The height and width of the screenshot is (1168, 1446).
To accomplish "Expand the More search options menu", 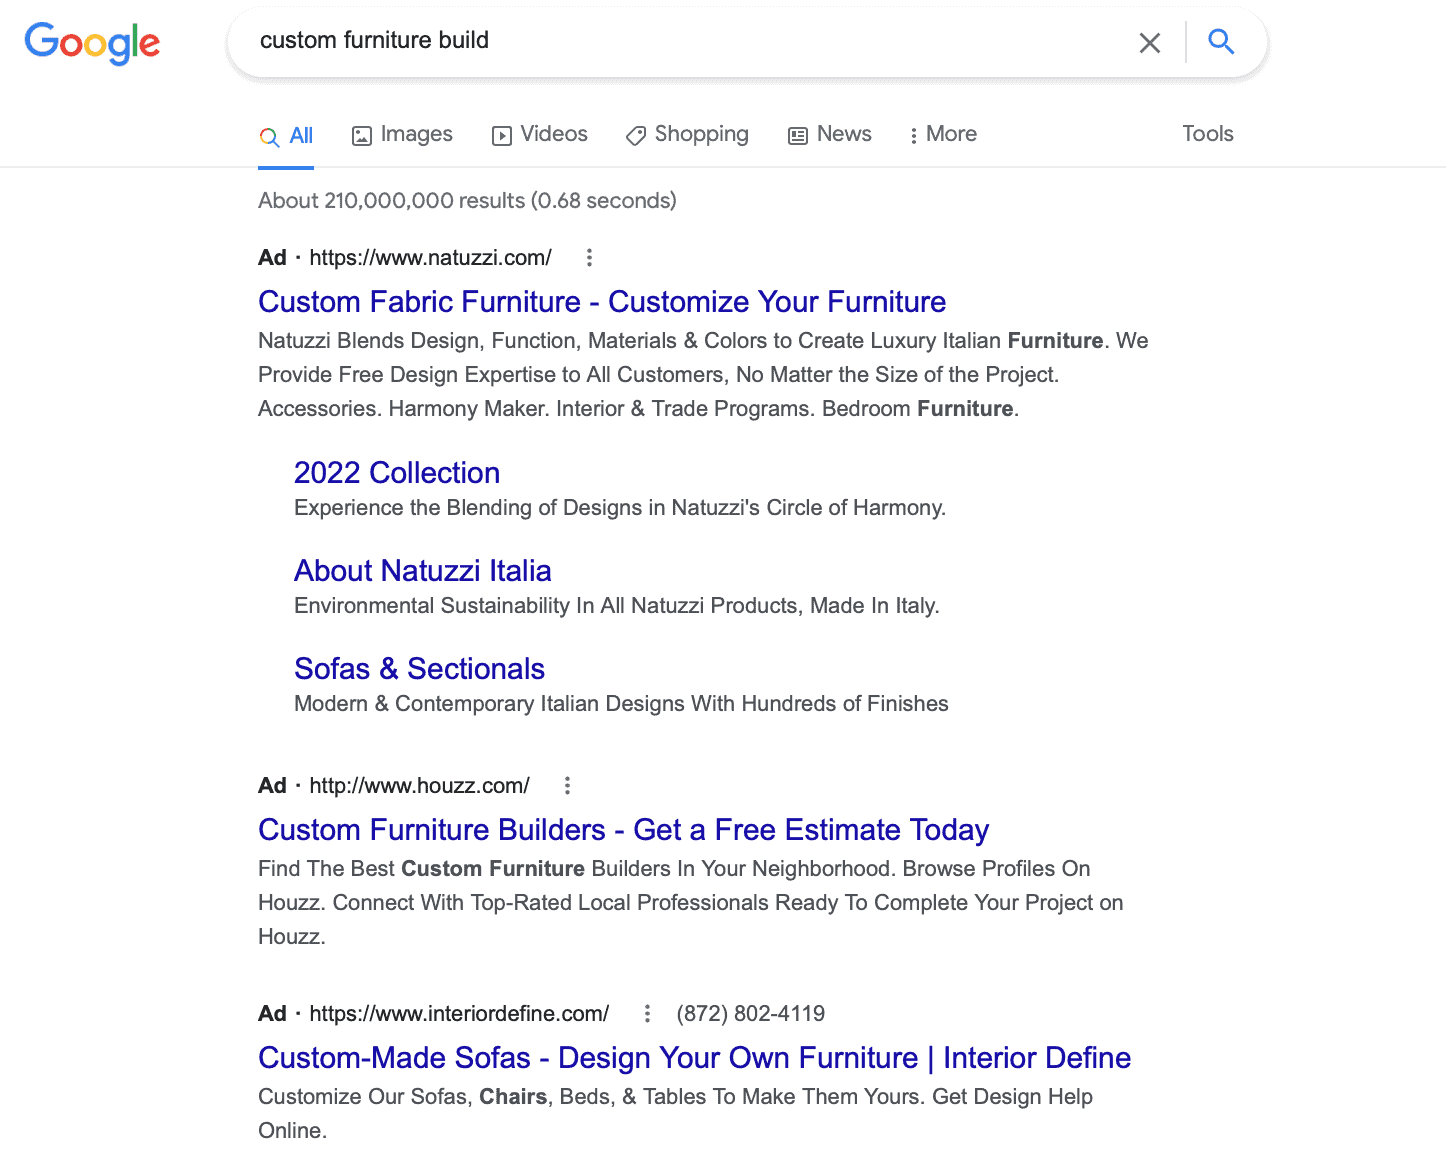I will [943, 134].
